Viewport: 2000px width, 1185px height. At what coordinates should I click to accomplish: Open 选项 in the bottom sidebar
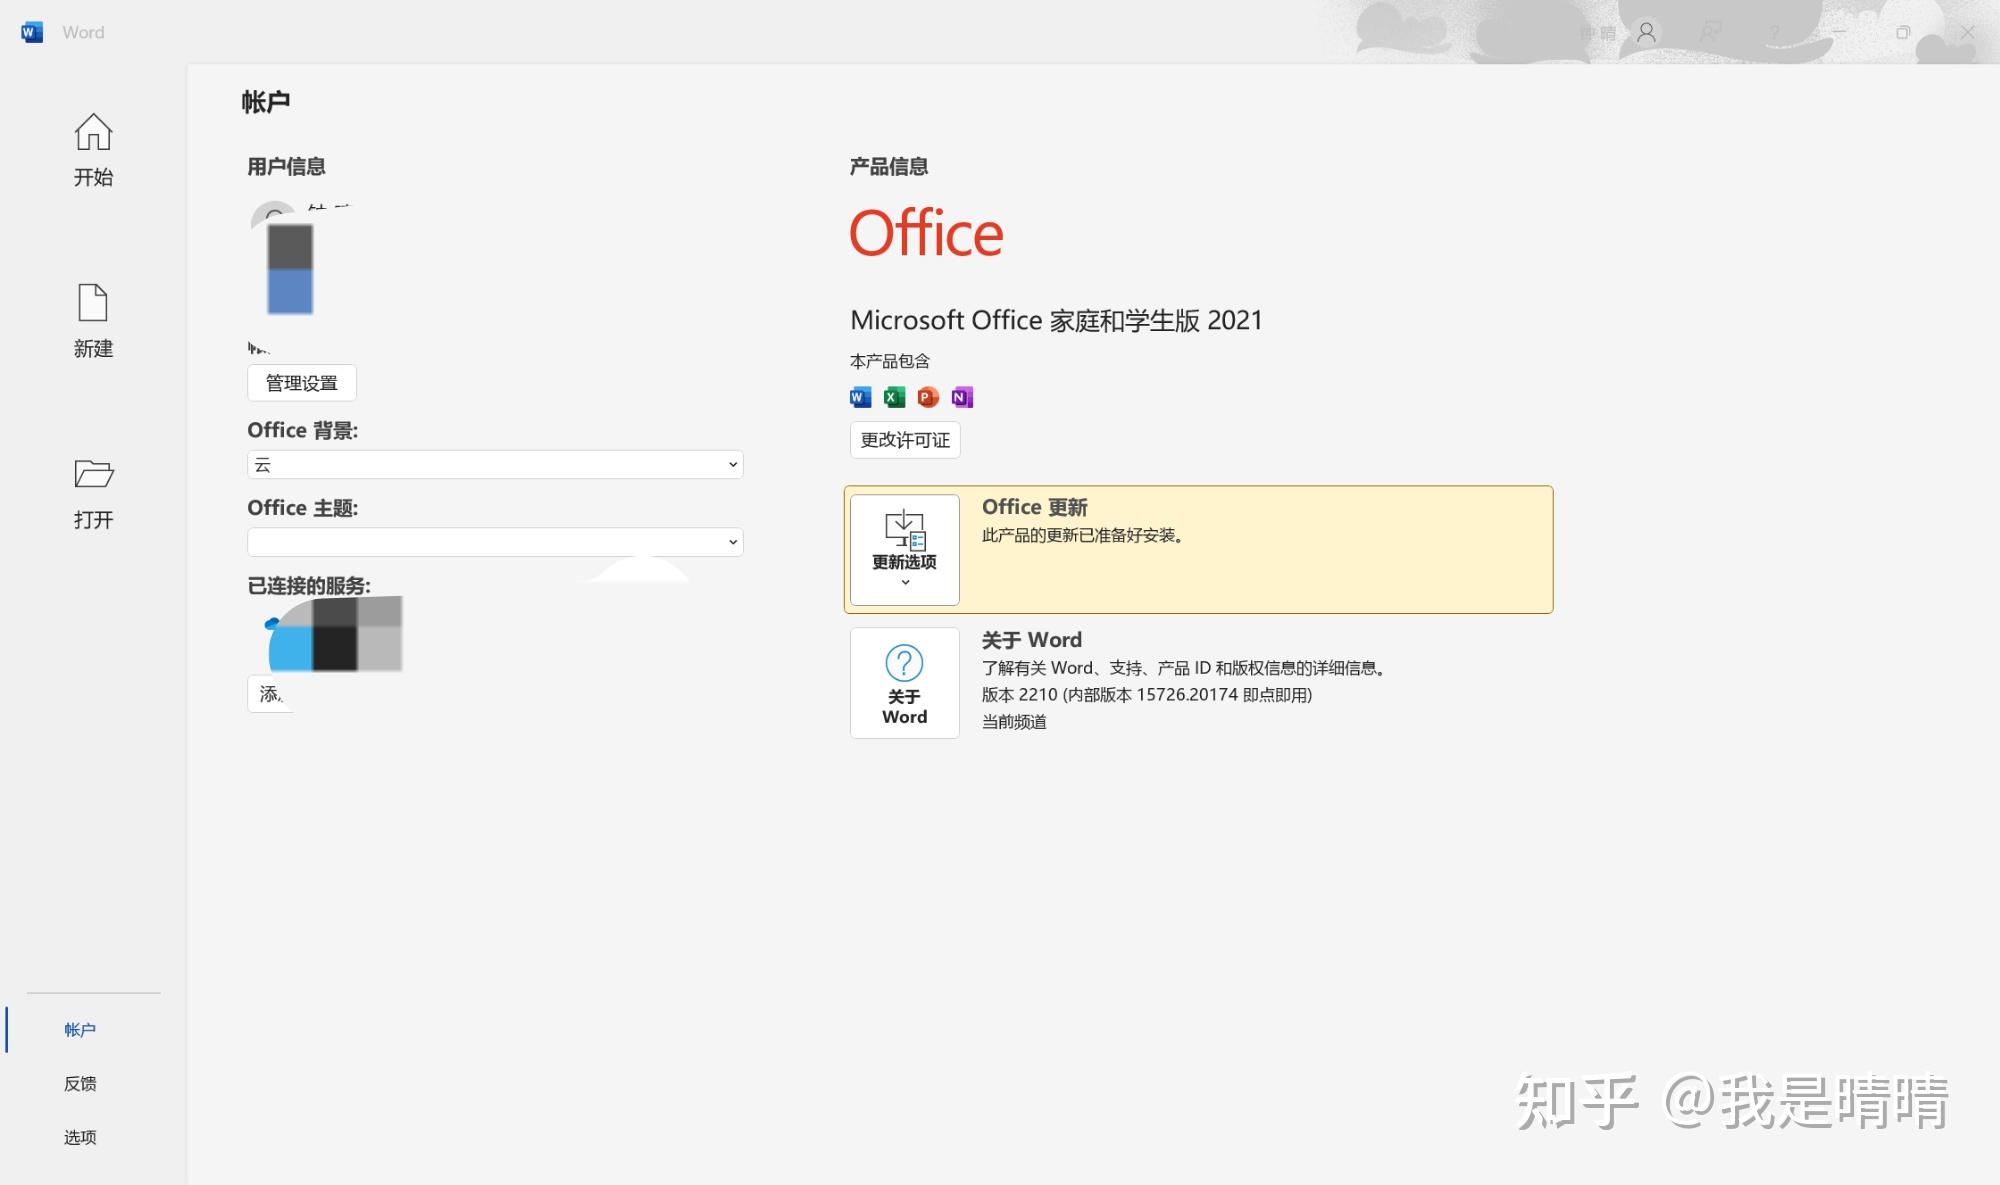(x=80, y=1138)
